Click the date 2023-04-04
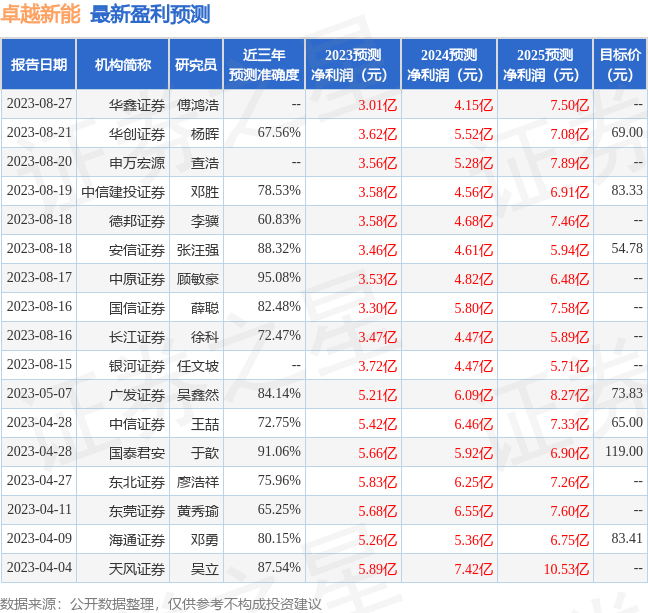Image resolution: width=648 pixels, height=613 pixels. click(x=39, y=567)
